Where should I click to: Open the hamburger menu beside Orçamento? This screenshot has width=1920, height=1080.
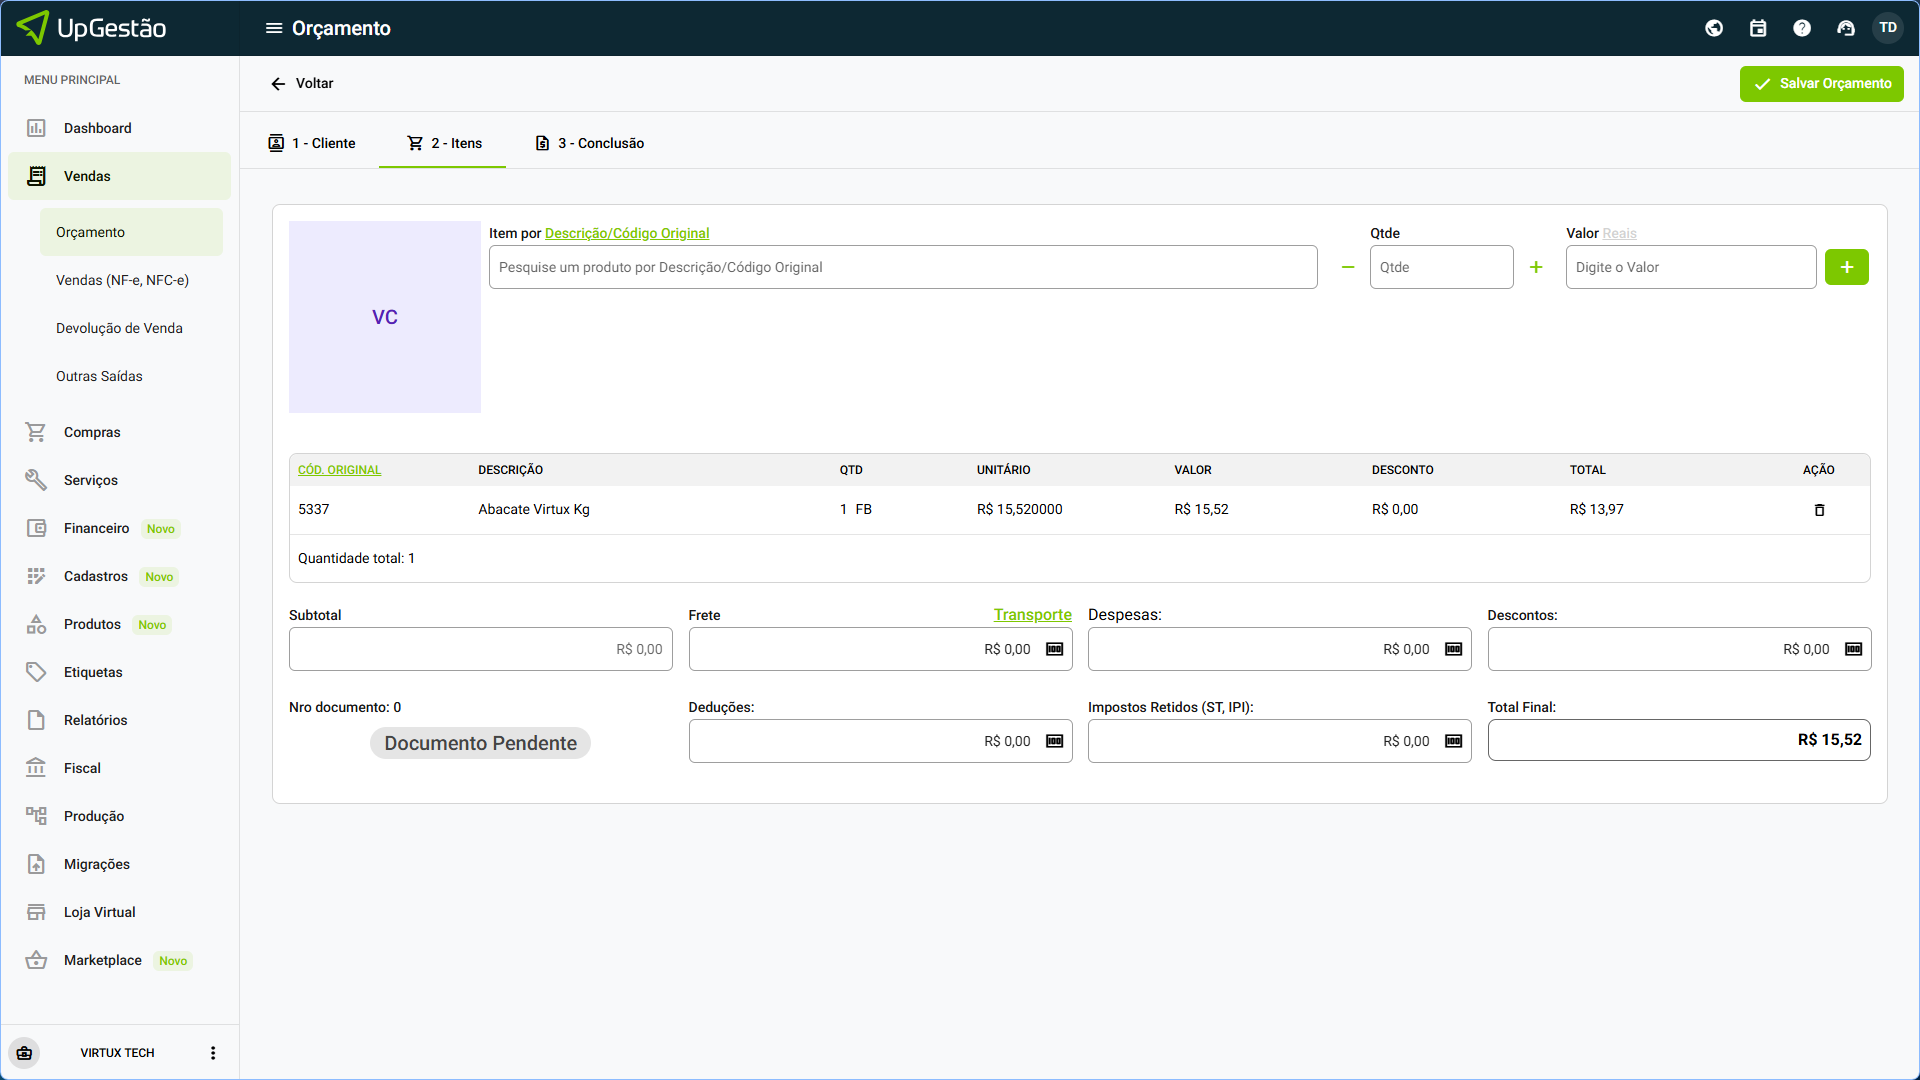[x=273, y=28]
